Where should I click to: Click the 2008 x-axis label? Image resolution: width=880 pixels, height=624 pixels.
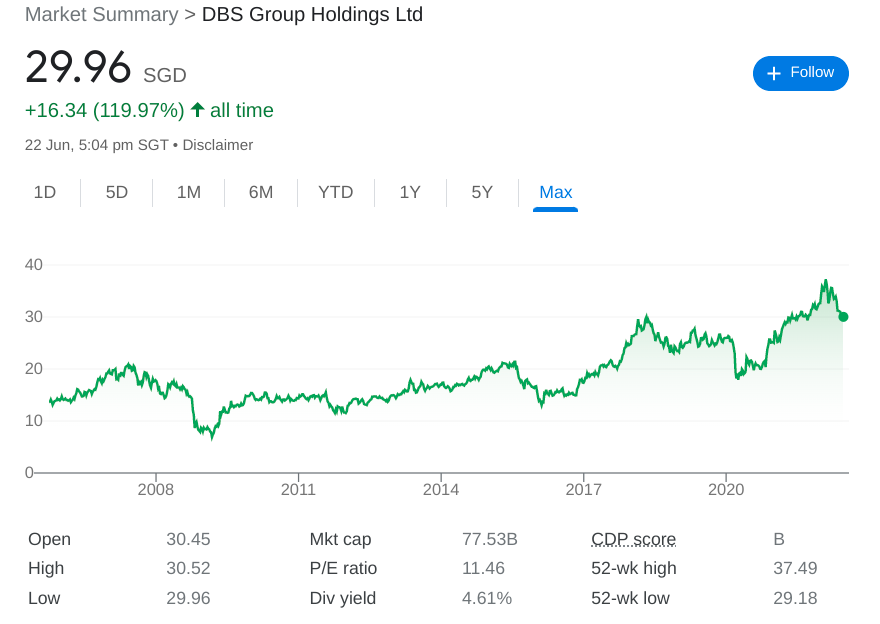click(155, 490)
